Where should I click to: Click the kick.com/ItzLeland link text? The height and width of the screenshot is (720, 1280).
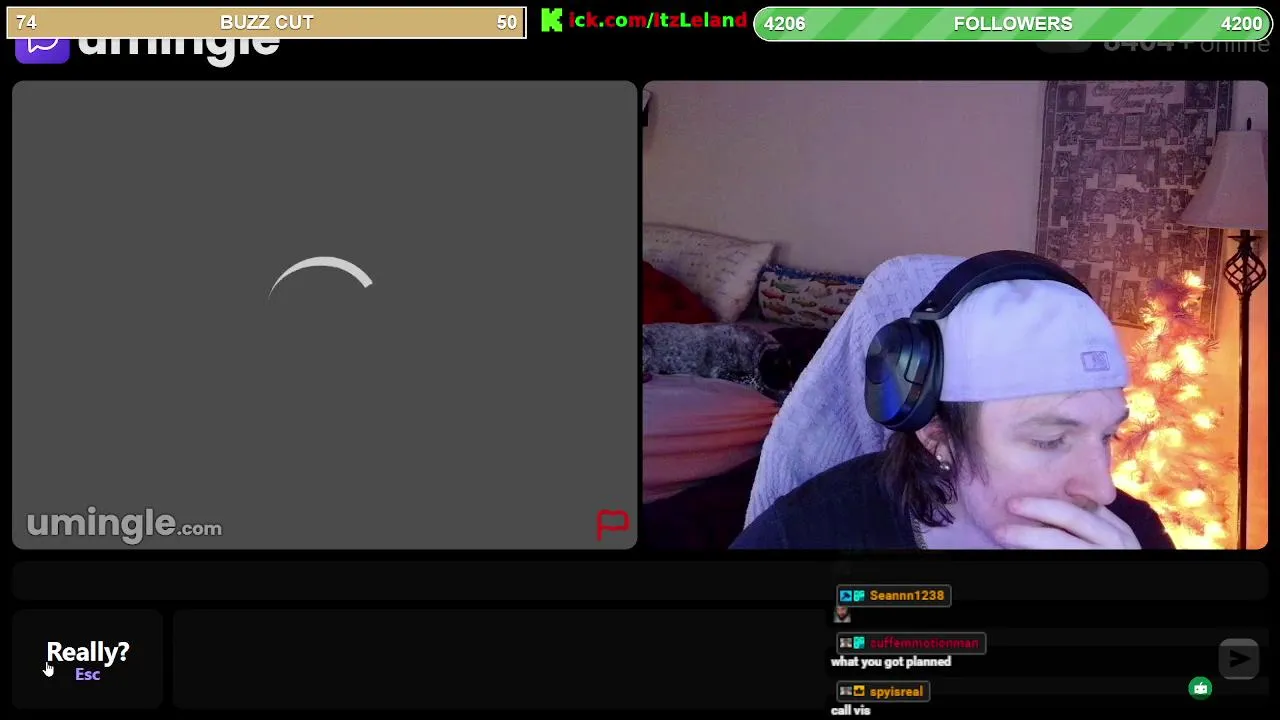[x=657, y=21]
